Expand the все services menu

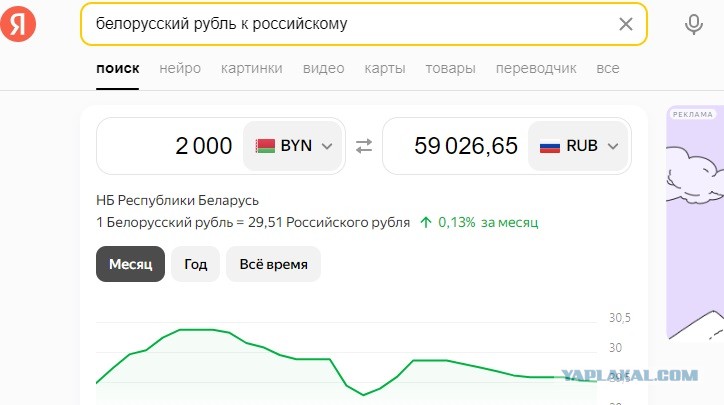pyautogui.click(x=608, y=68)
